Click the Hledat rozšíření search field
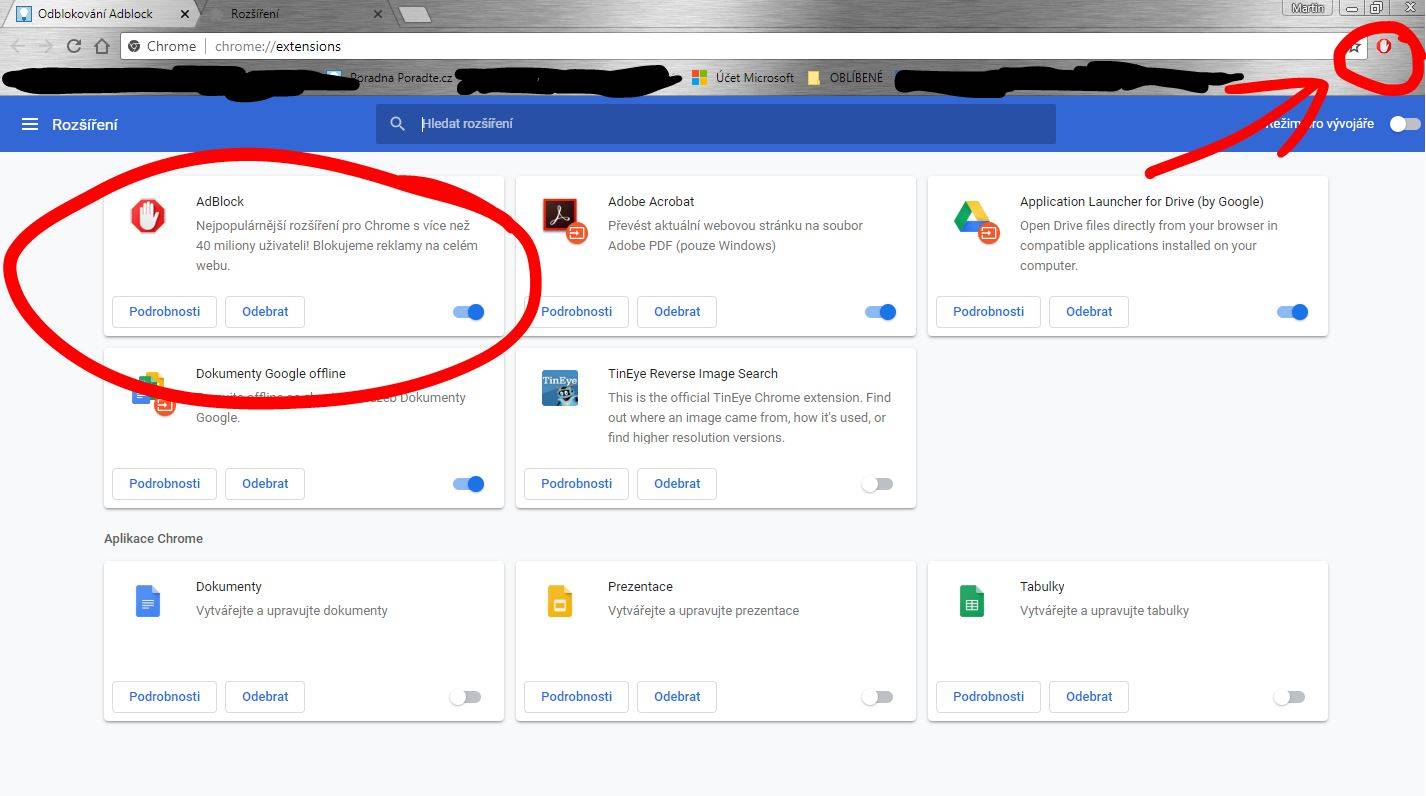This screenshot has height=796, width=1426. click(716, 124)
